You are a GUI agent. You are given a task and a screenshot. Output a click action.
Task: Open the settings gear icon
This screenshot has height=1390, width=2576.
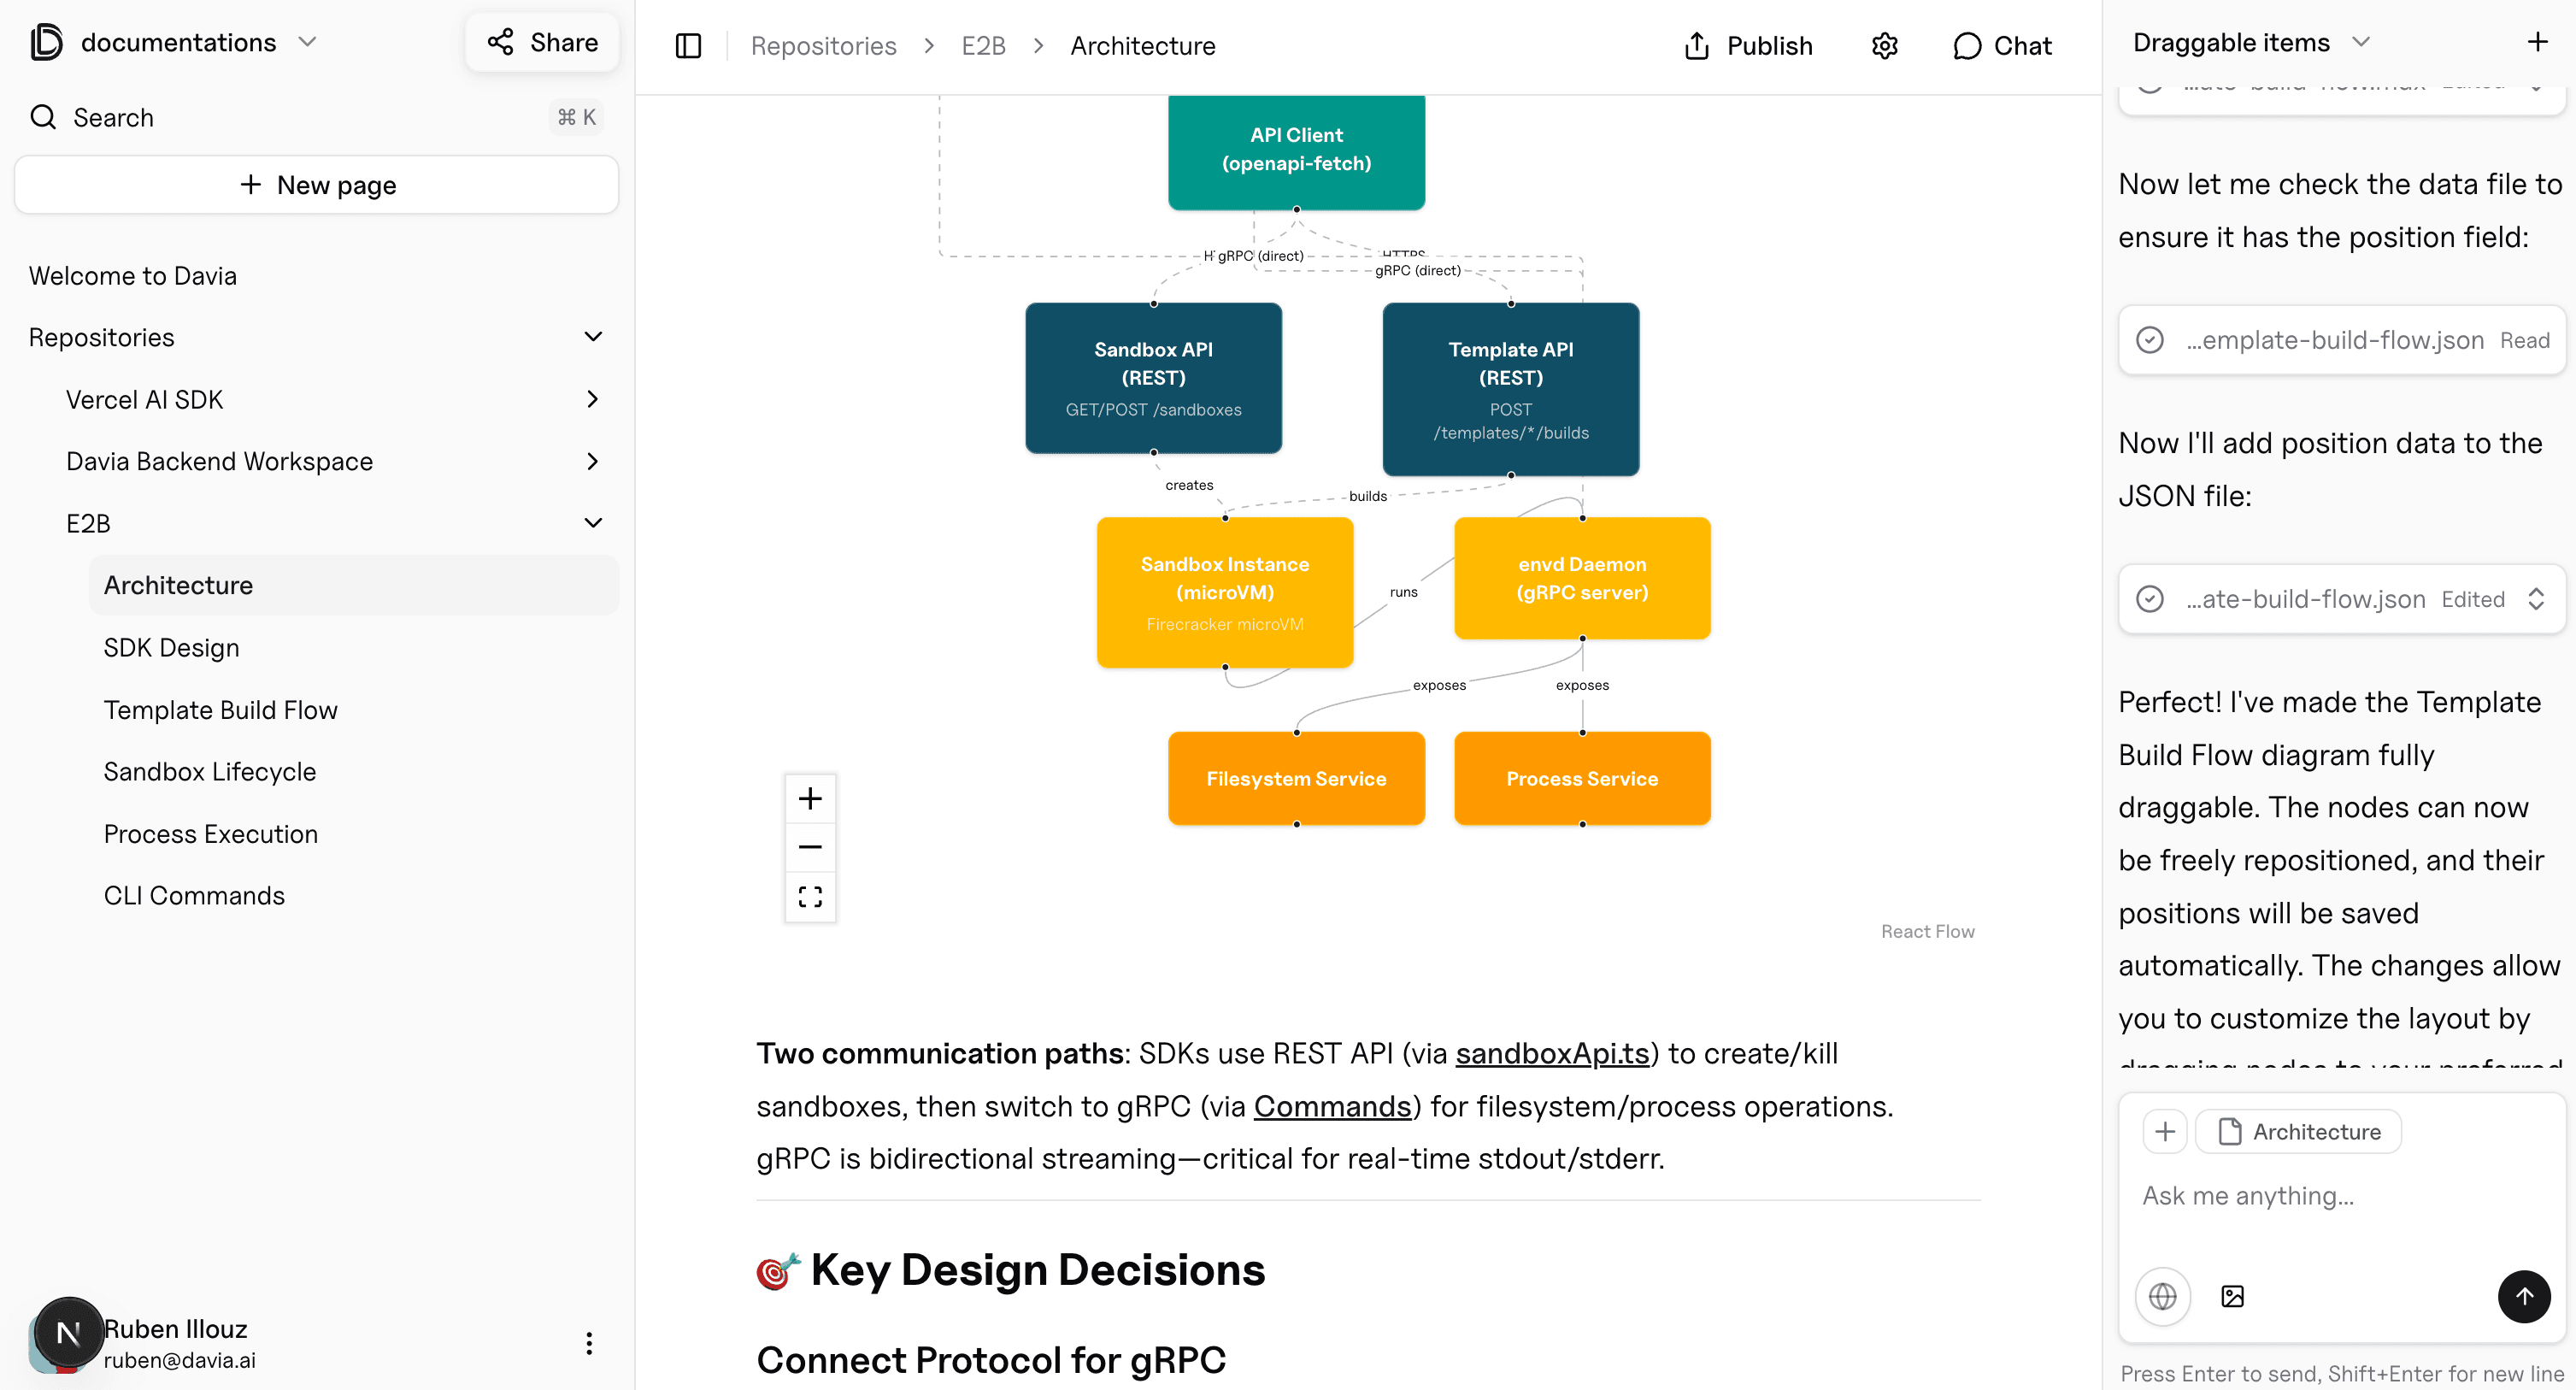1884,45
